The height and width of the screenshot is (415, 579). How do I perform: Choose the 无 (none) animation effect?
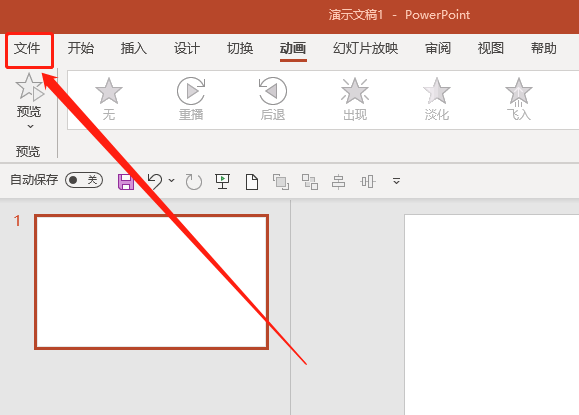(109, 99)
